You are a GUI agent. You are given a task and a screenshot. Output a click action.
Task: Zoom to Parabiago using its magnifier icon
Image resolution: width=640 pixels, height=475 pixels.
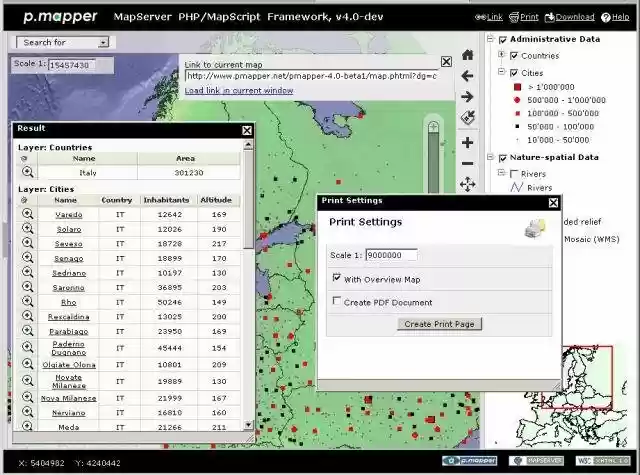[x=27, y=331]
